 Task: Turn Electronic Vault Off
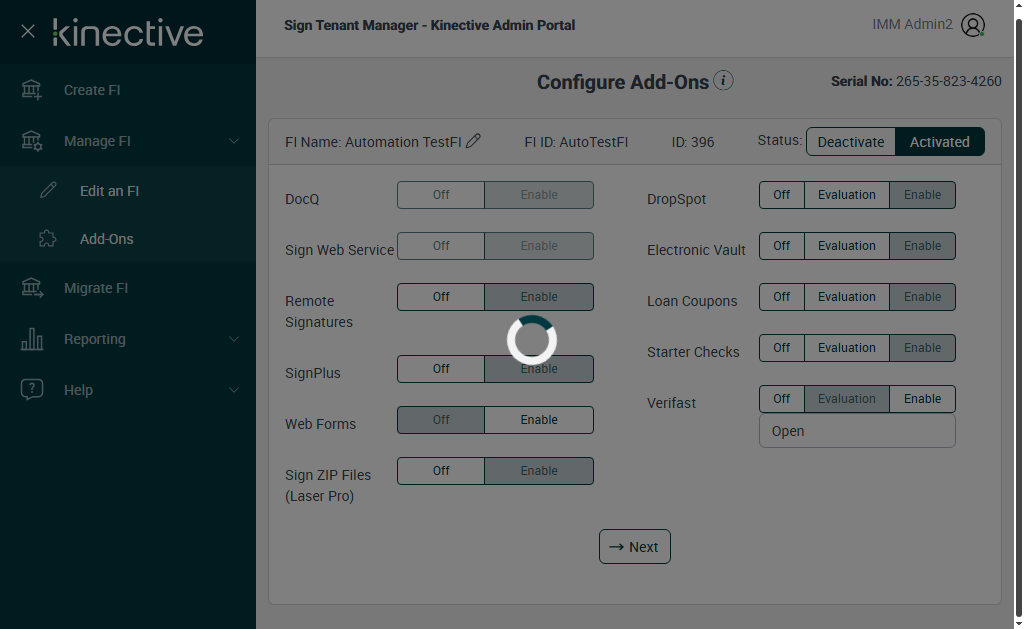coord(782,246)
